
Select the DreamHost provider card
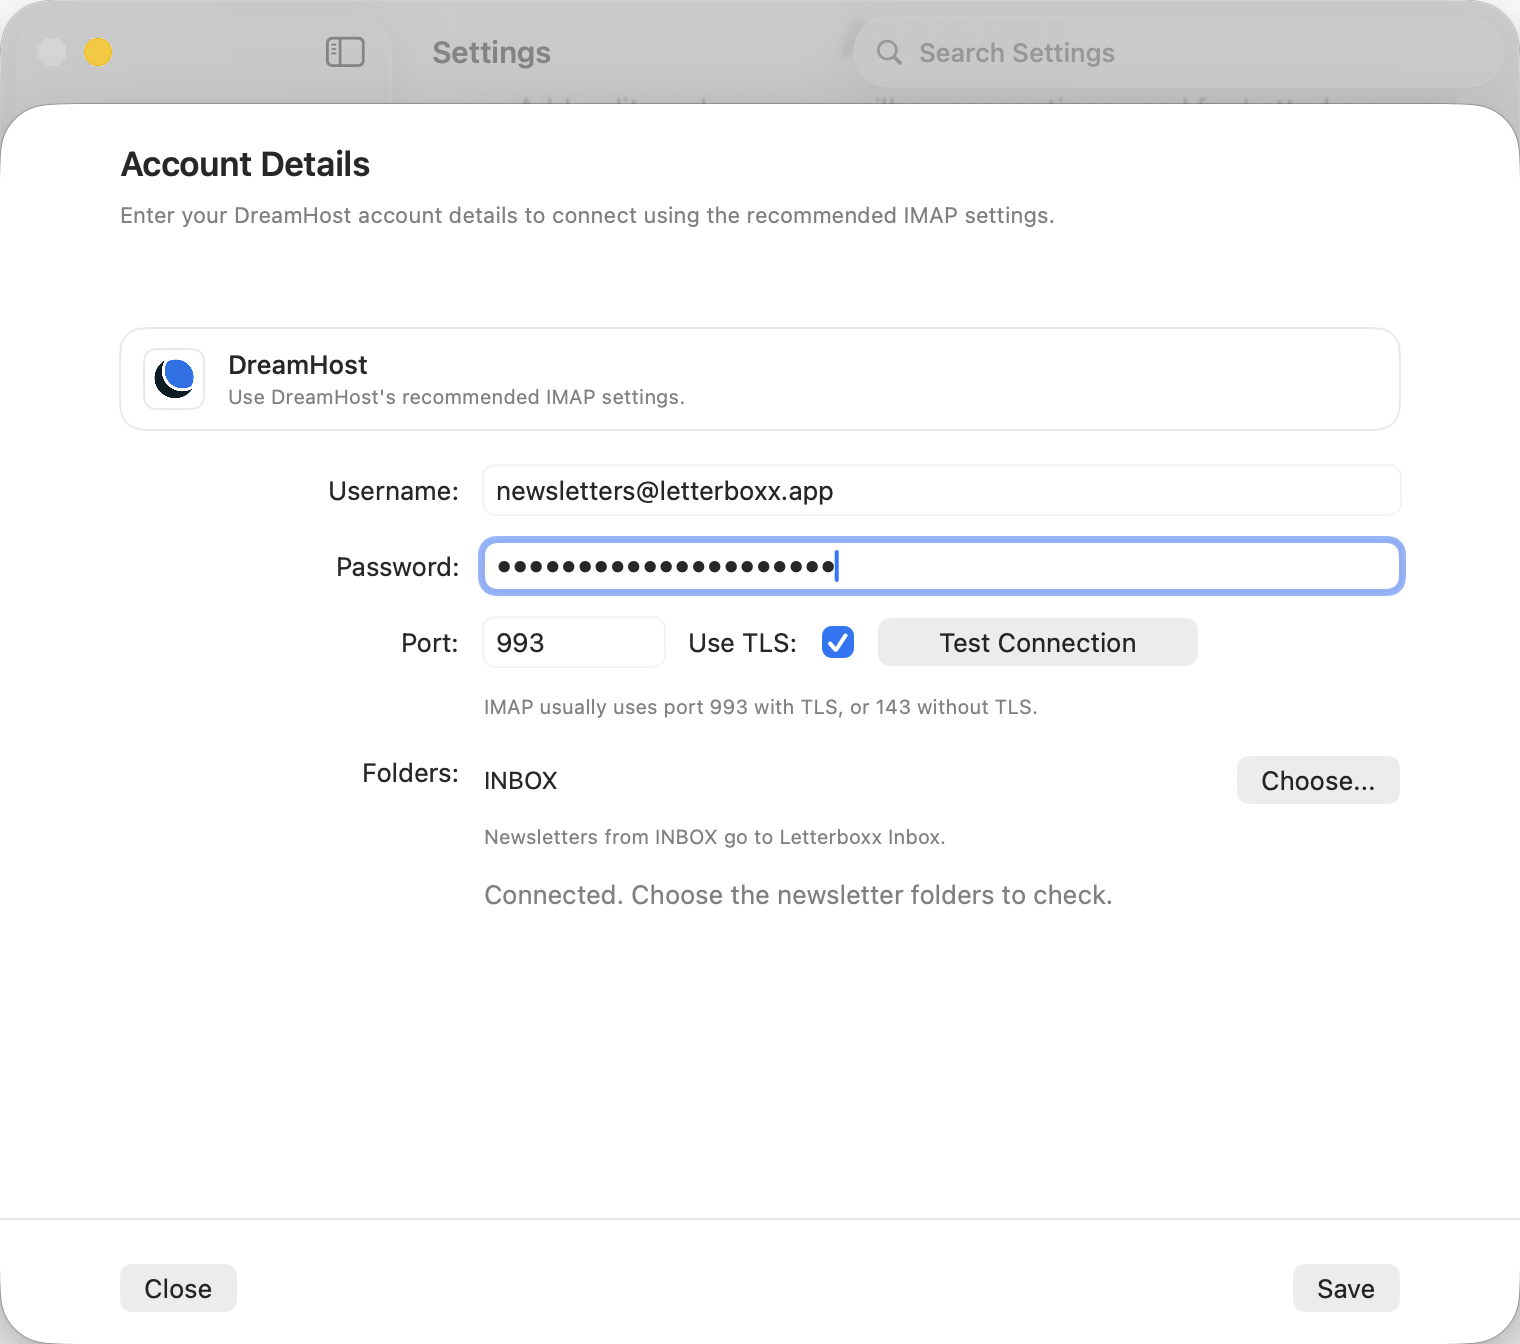click(x=760, y=379)
